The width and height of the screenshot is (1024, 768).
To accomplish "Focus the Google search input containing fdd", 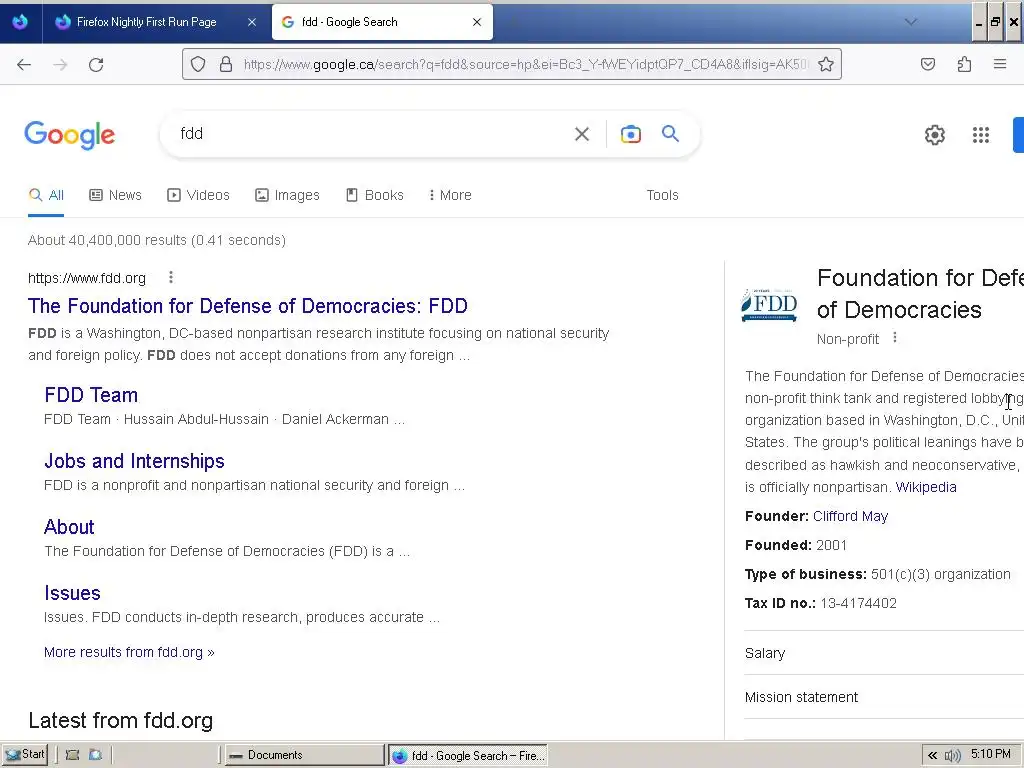I will [372, 134].
